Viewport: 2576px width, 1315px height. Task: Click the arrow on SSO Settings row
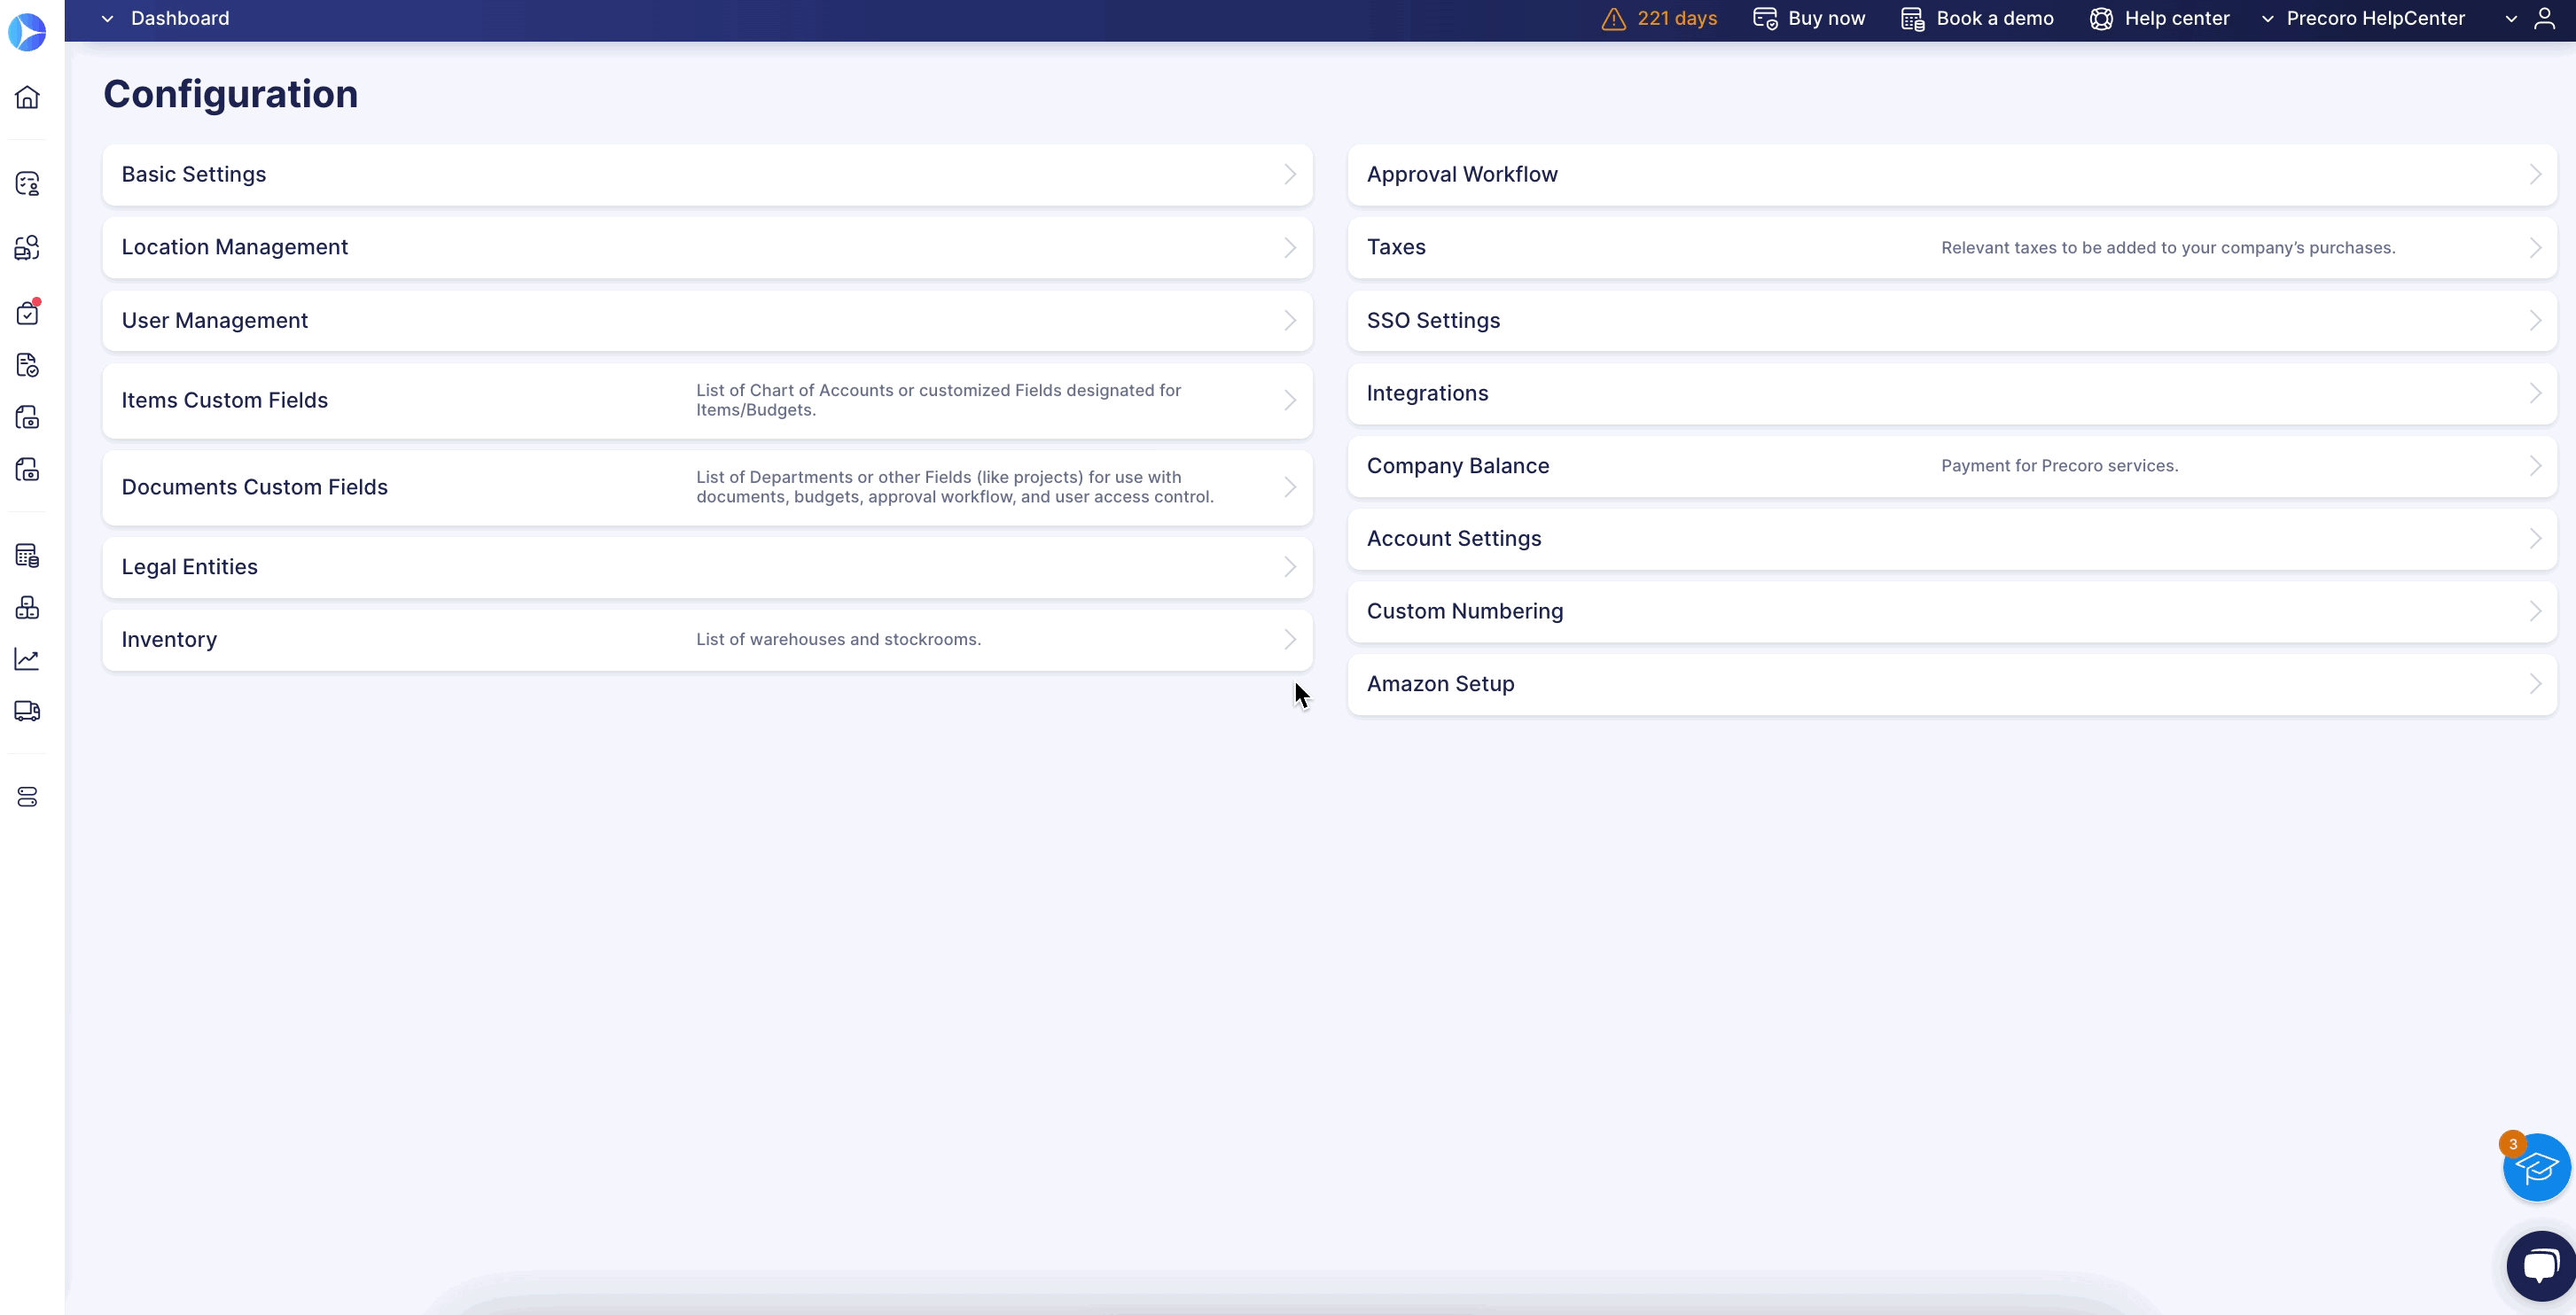(x=2535, y=321)
